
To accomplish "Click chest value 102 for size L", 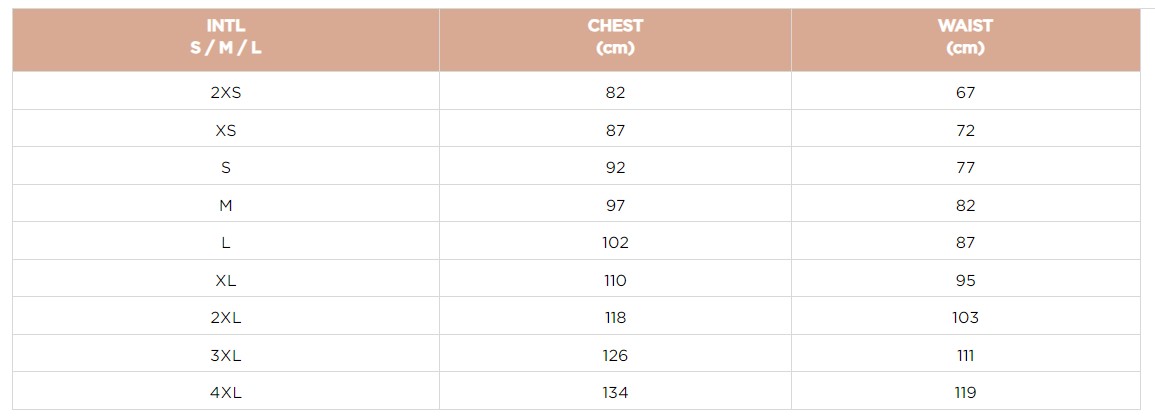I will pyautogui.click(x=615, y=243).
